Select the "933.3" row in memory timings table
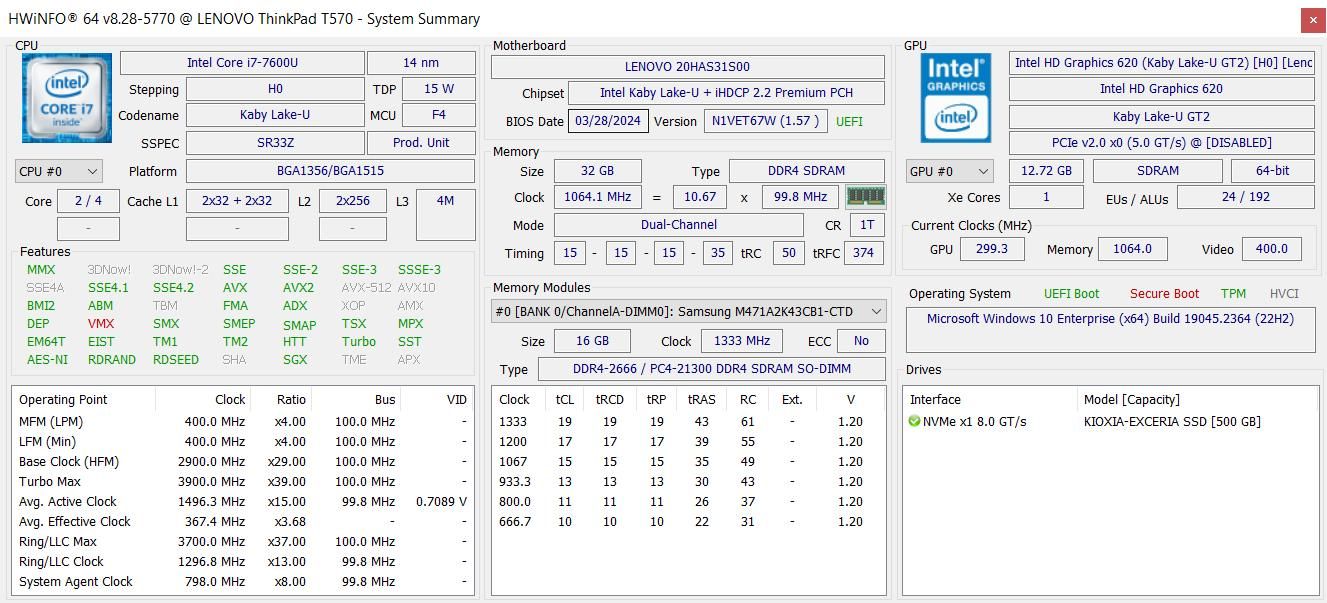This screenshot has width=1327, height=603. tap(688, 481)
